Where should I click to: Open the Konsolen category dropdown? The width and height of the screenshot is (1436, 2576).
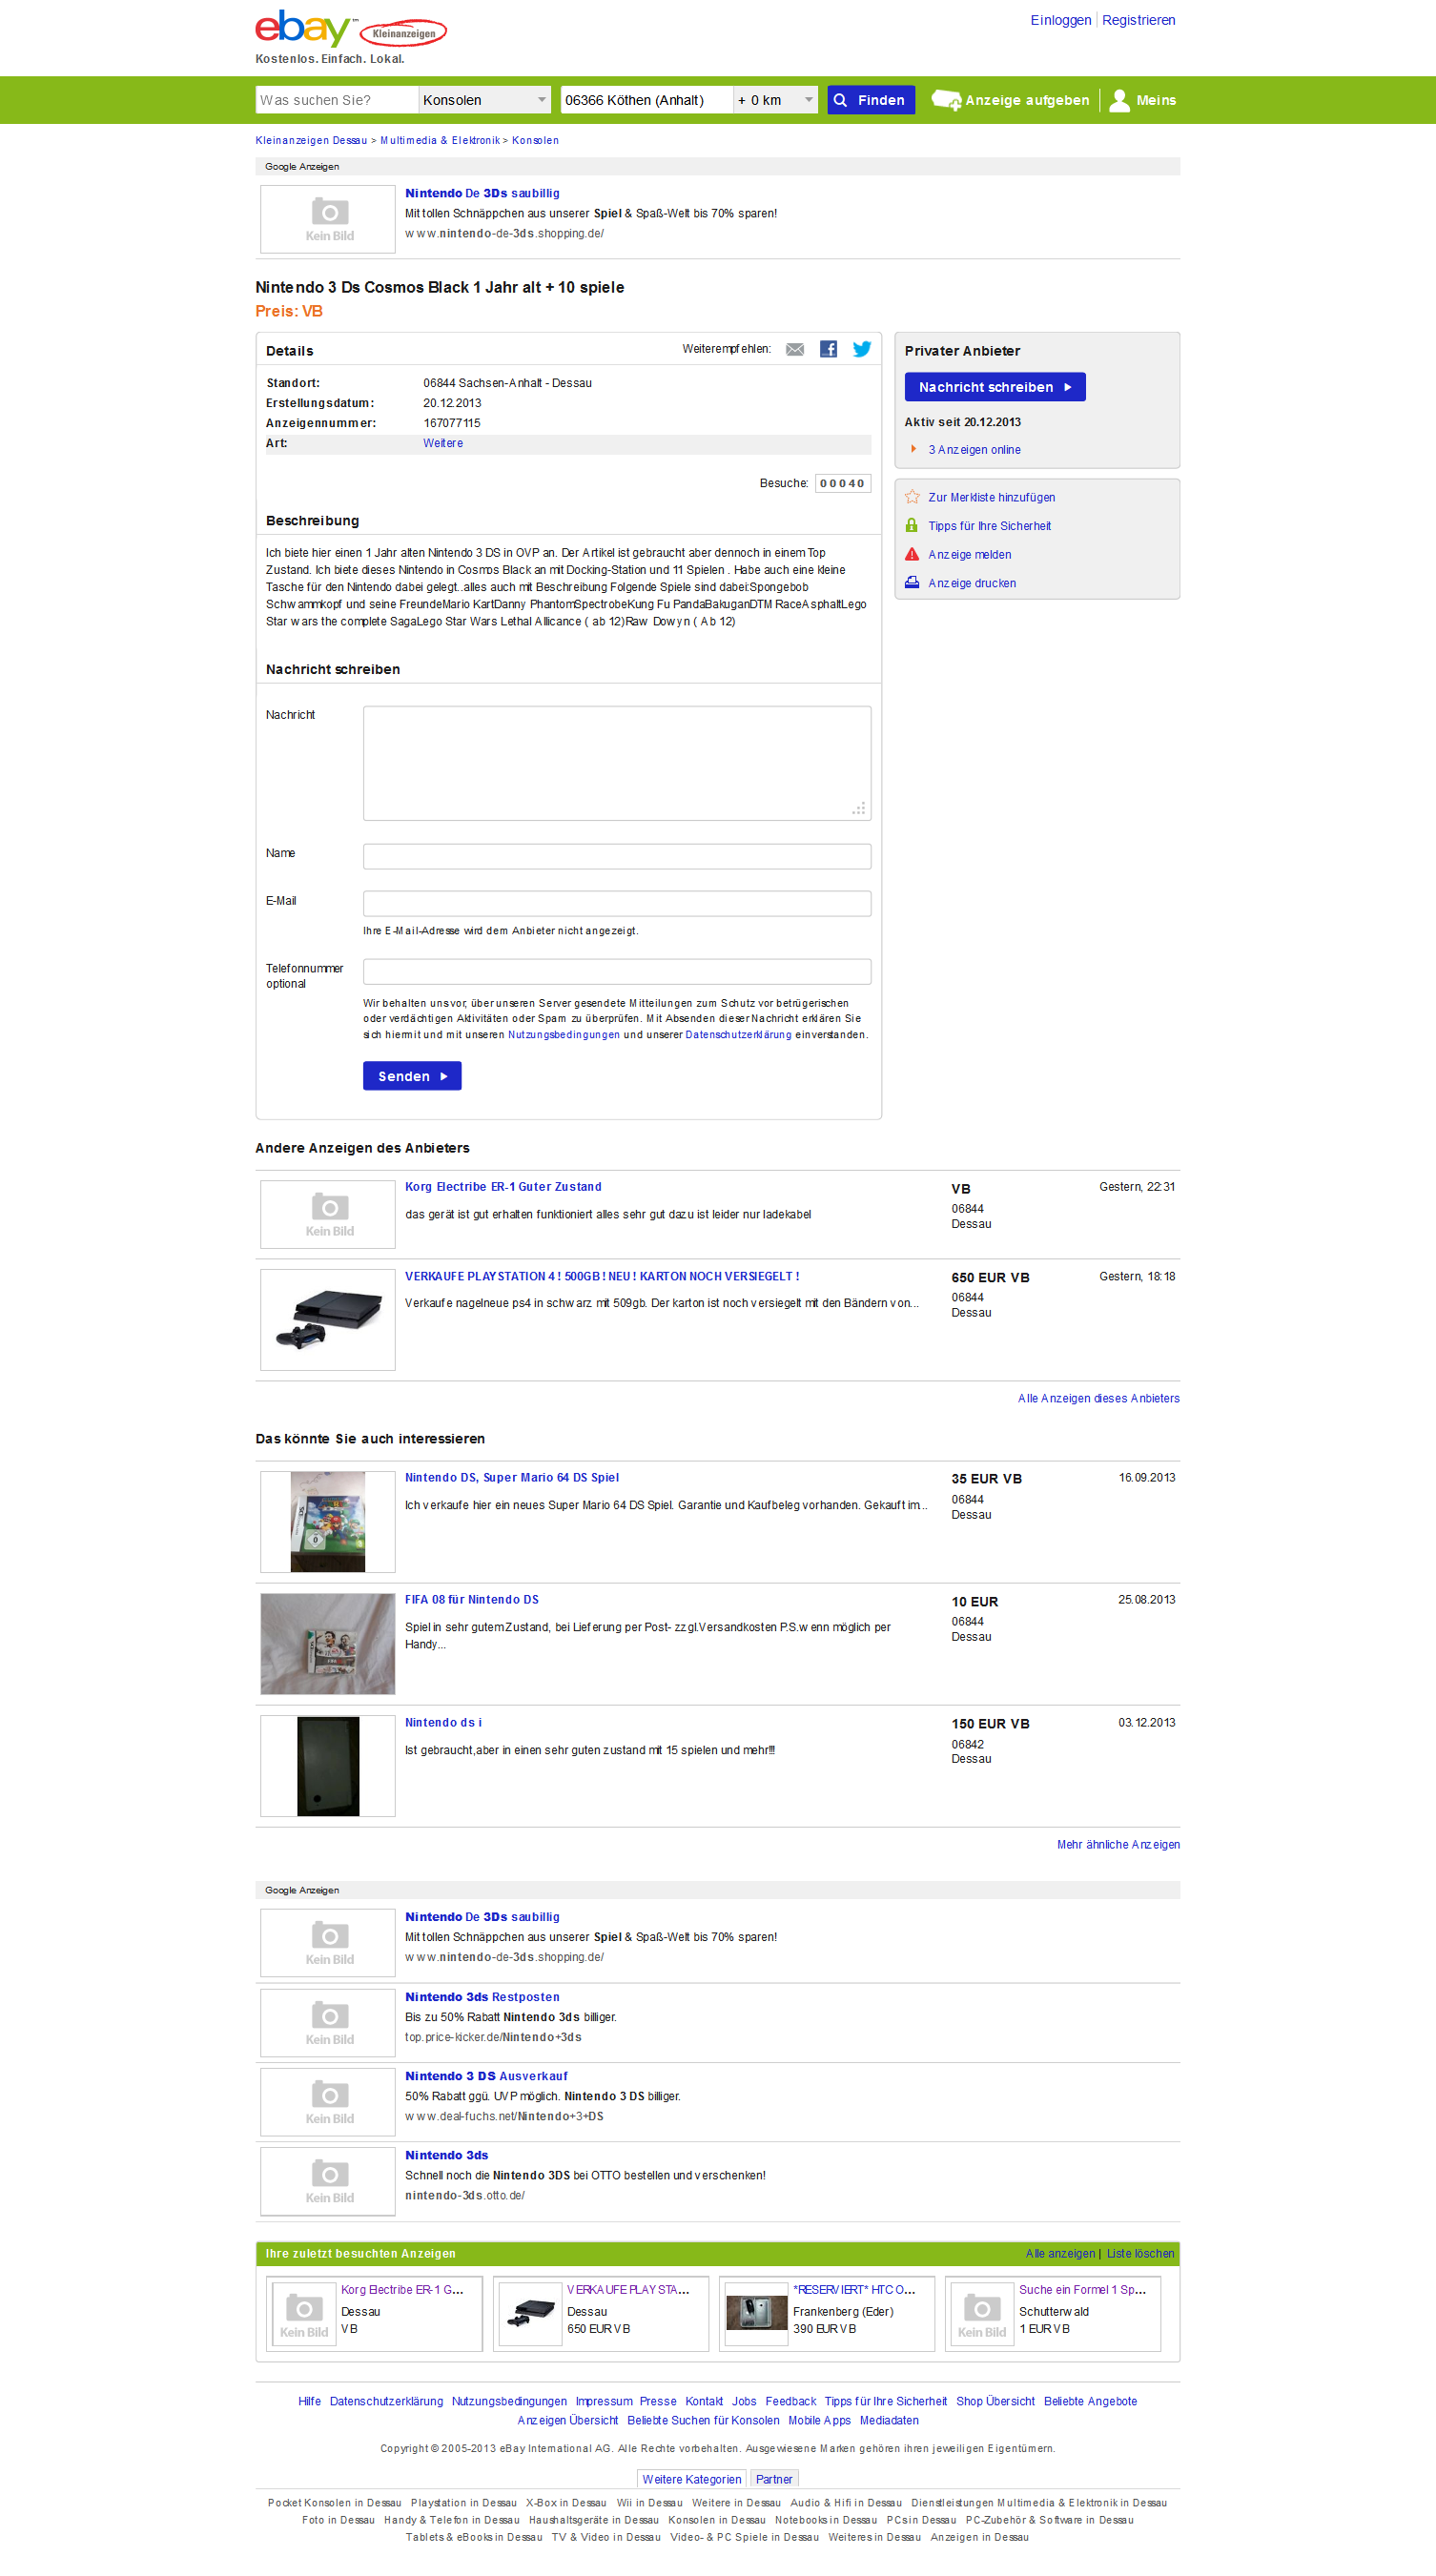[484, 100]
